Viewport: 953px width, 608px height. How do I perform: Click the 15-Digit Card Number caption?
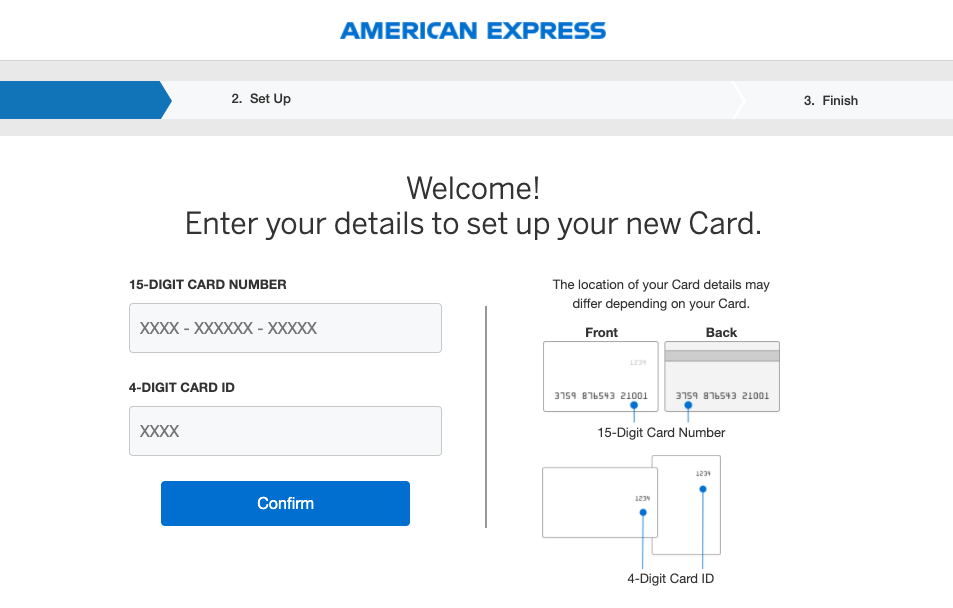tap(660, 432)
